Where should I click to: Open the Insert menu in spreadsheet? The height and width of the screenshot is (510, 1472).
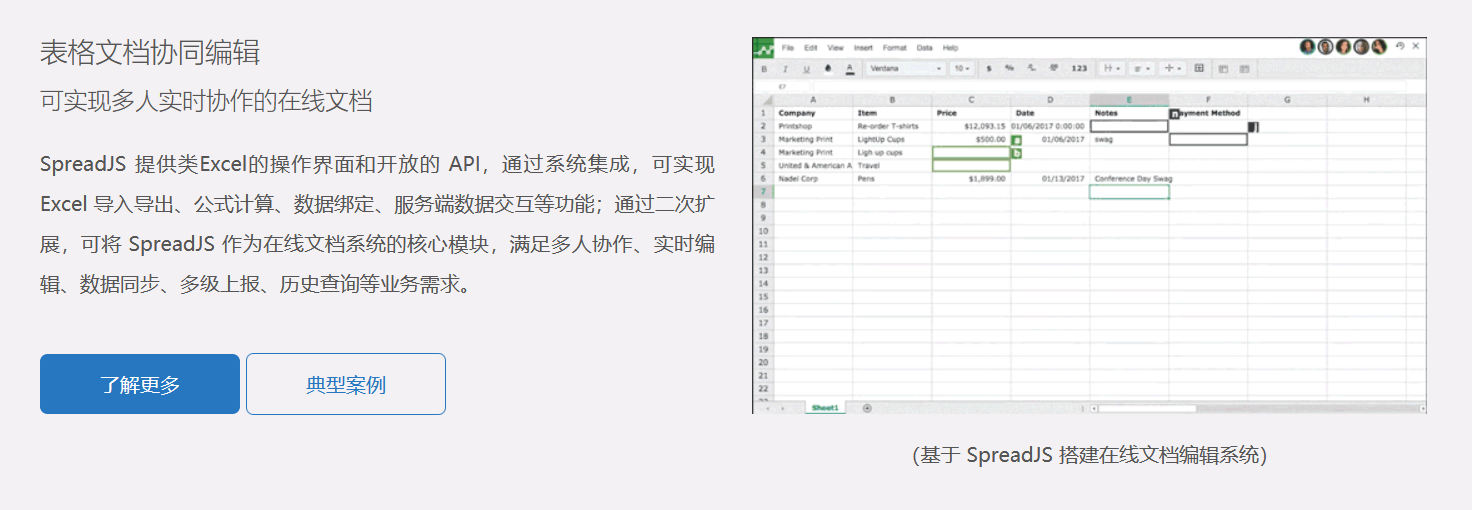click(863, 48)
